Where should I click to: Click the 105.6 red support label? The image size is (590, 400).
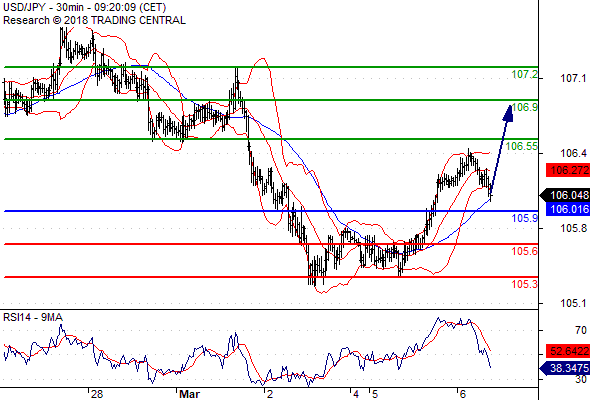click(525, 251)
